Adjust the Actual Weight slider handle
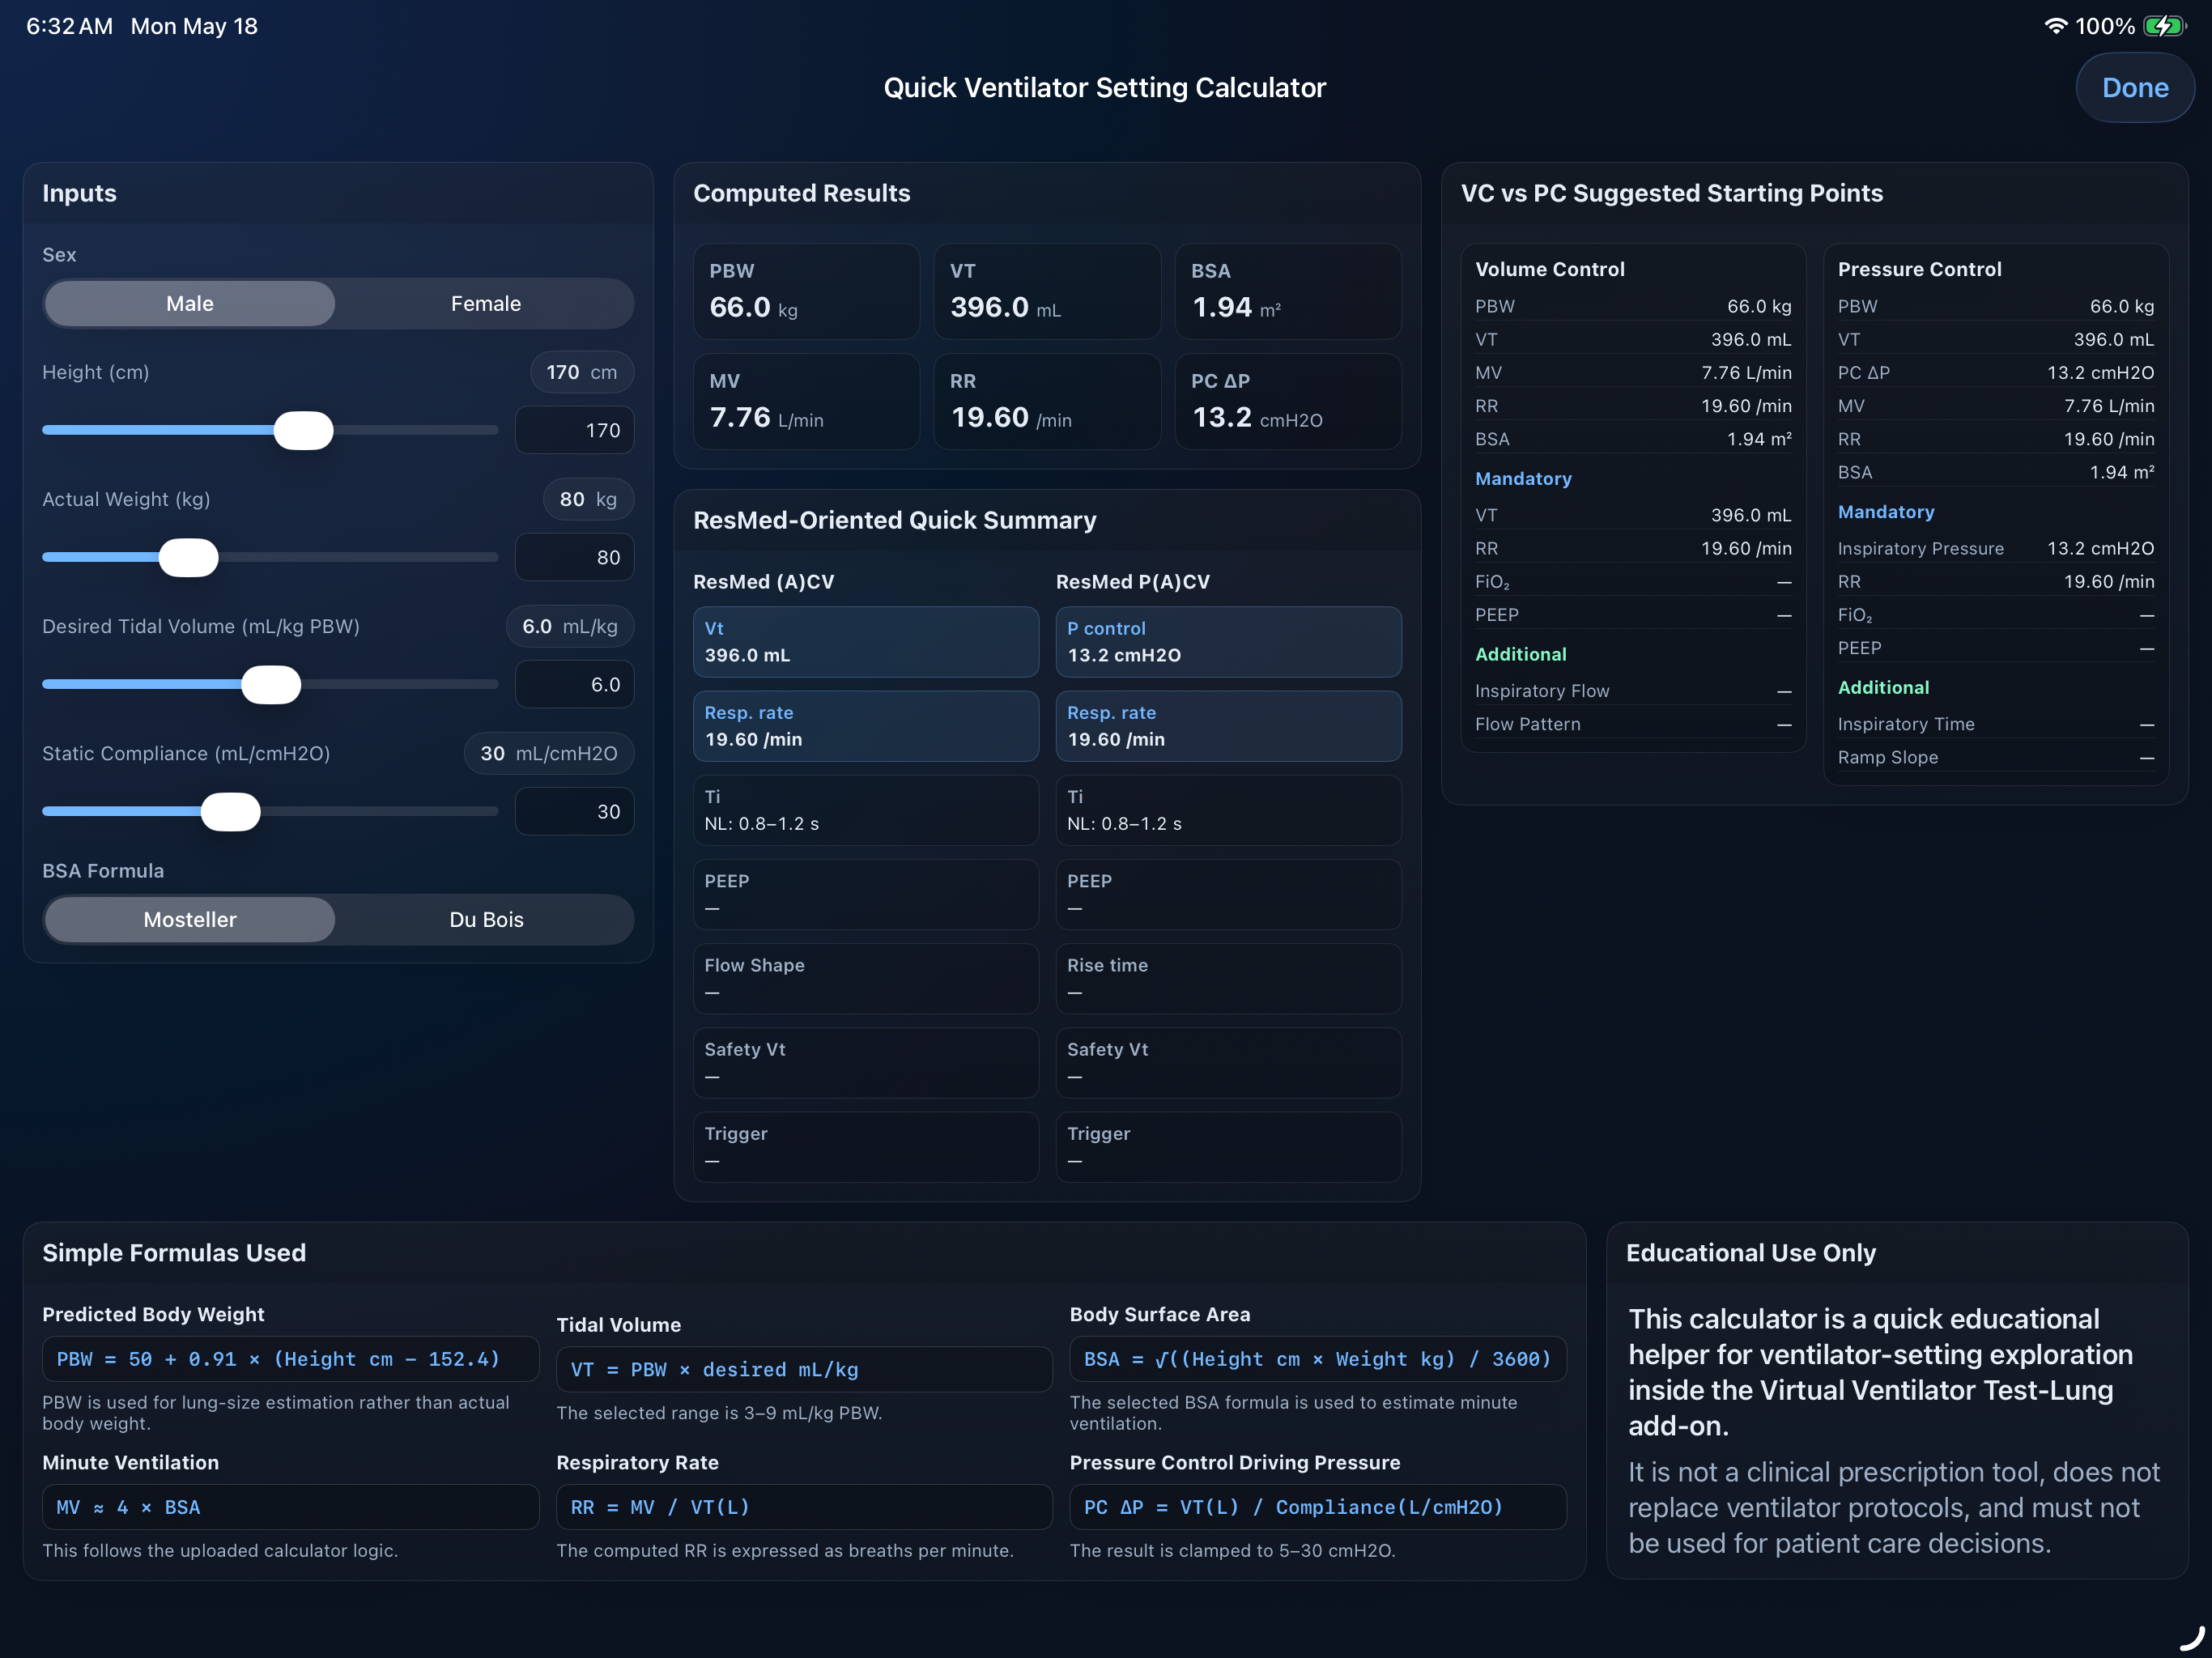Viewport: 2212px width, 1658px height. click(x=188, y=557)
